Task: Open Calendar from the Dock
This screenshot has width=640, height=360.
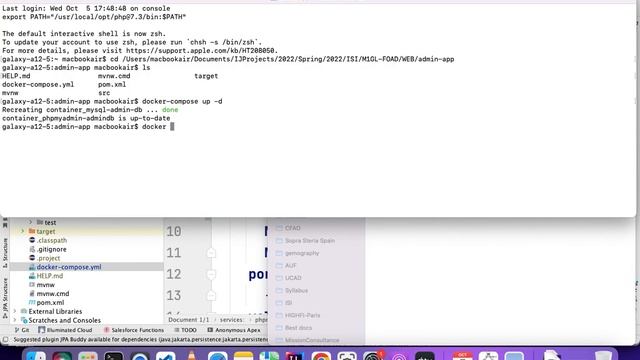Action: (462, 356)
